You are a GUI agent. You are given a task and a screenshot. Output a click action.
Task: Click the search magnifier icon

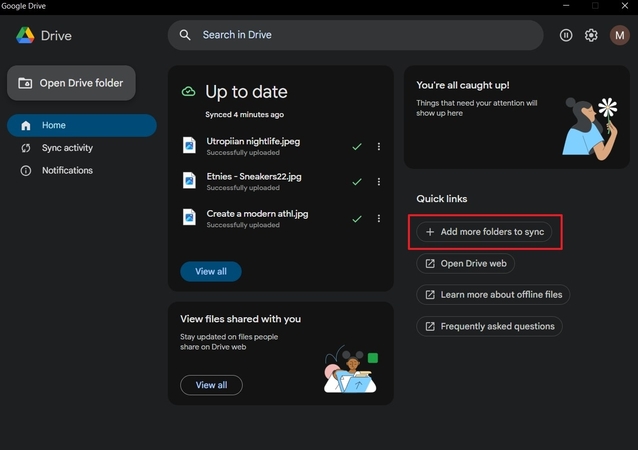185,35
